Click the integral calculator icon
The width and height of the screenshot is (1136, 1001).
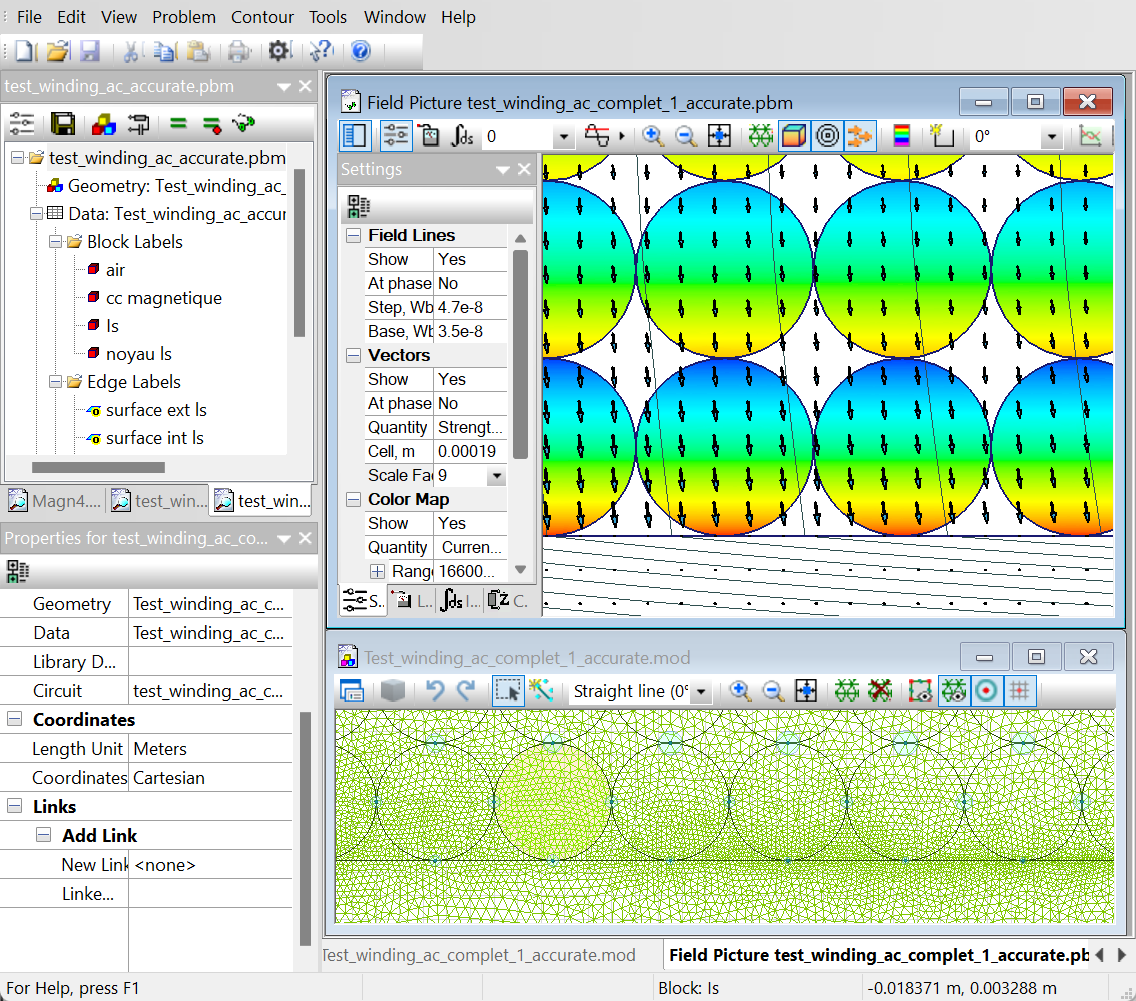[x=463, y=136]
